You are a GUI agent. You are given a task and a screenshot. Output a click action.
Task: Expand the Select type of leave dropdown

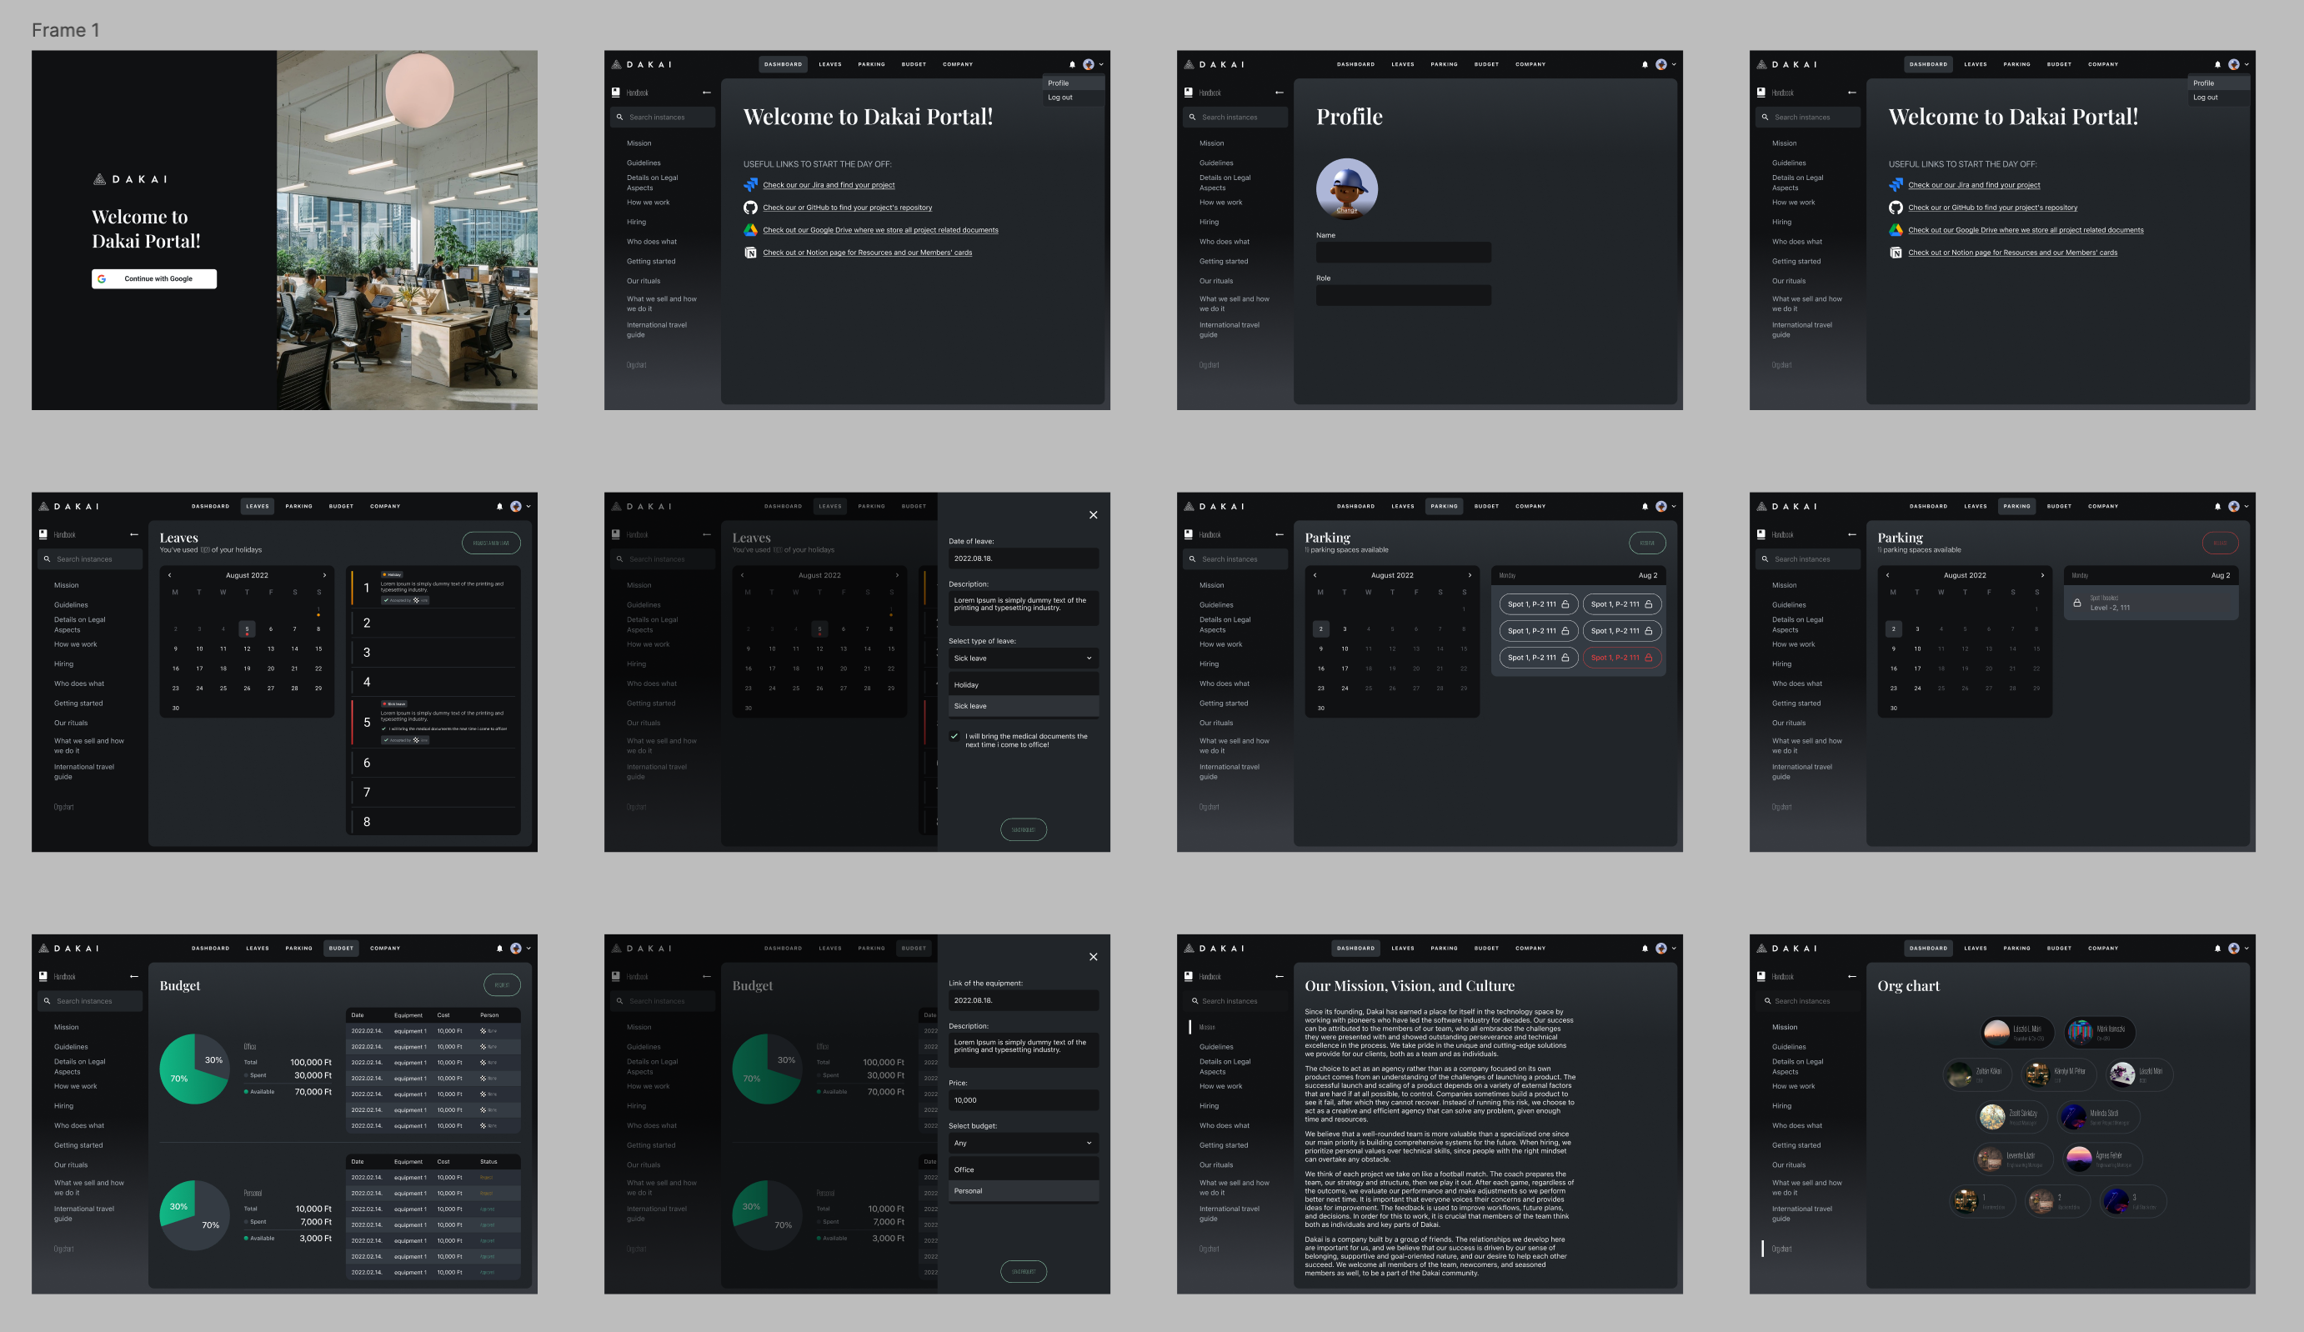point(1022,658)
